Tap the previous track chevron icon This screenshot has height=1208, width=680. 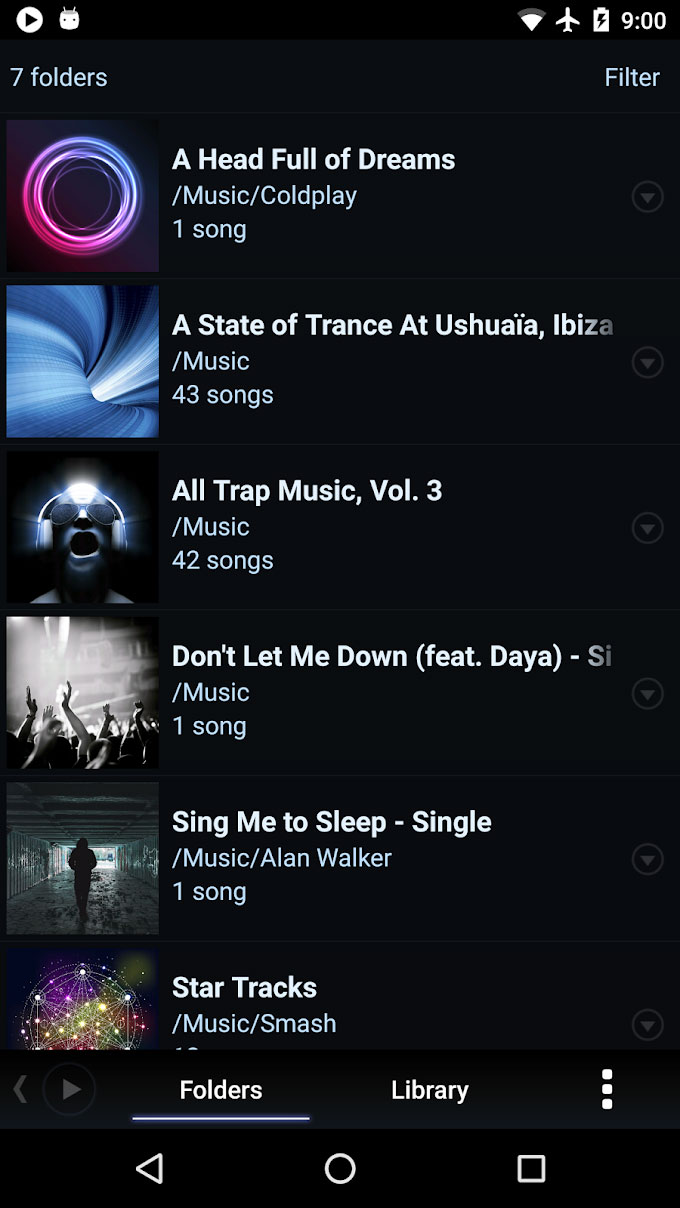20,1089
